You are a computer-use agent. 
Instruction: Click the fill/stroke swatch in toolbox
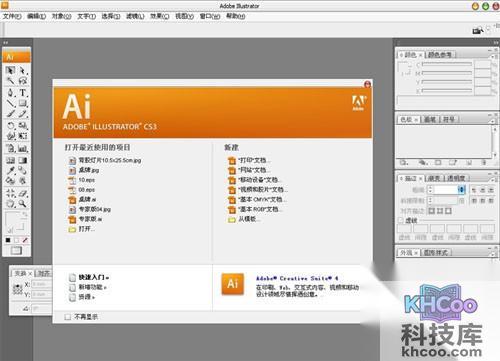pos(15,221)
